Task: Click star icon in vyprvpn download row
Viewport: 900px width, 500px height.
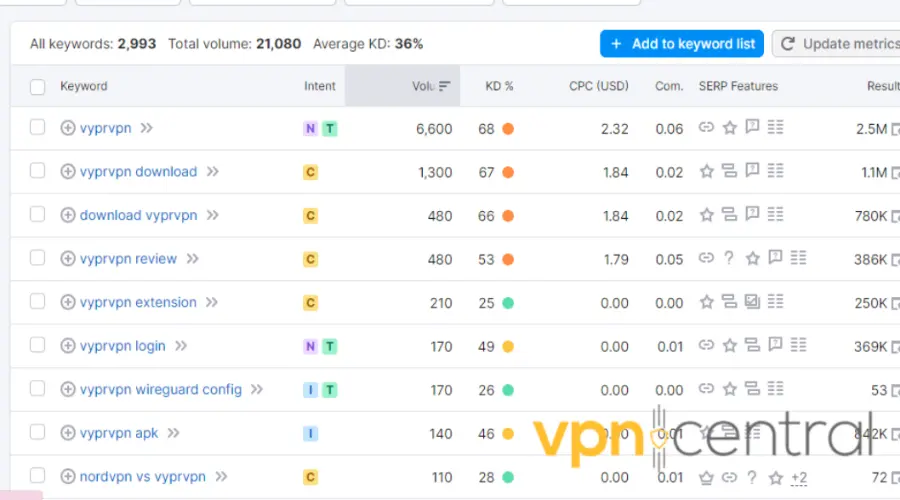Action: [707, 171]
